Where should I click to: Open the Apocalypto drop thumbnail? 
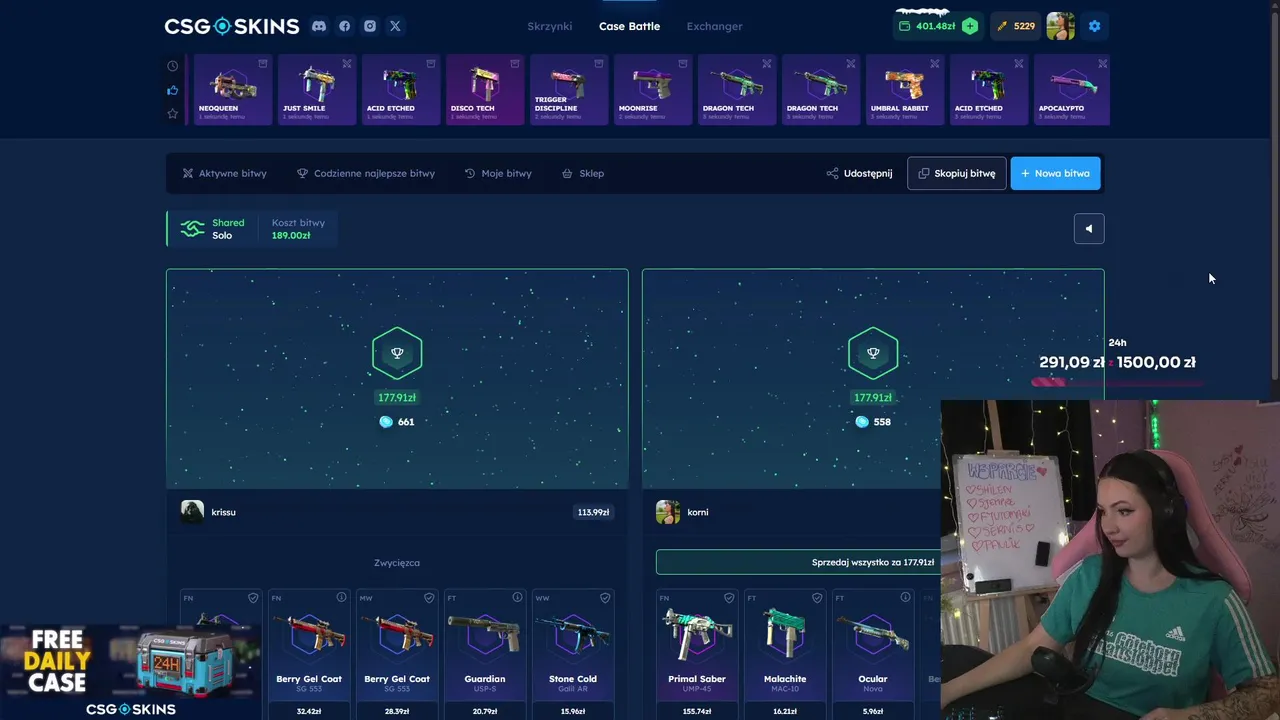1071,89
